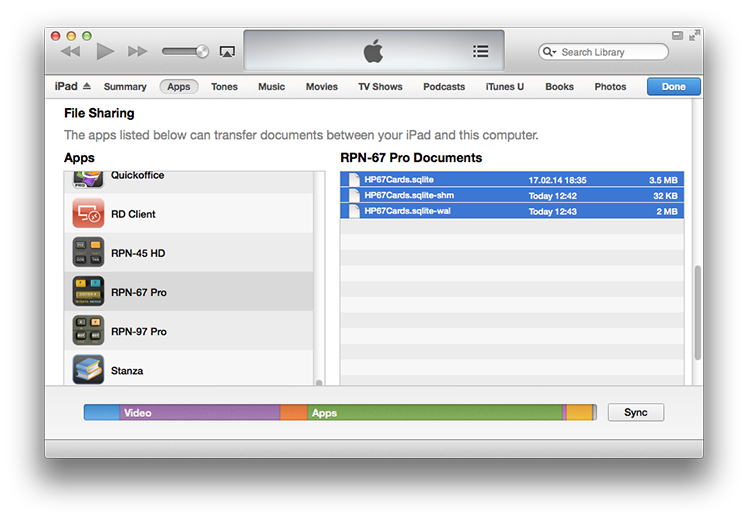The width and height of the screenshot is (748, 520).
Task: Go to the Tones tab
Action: pos(224,87)
